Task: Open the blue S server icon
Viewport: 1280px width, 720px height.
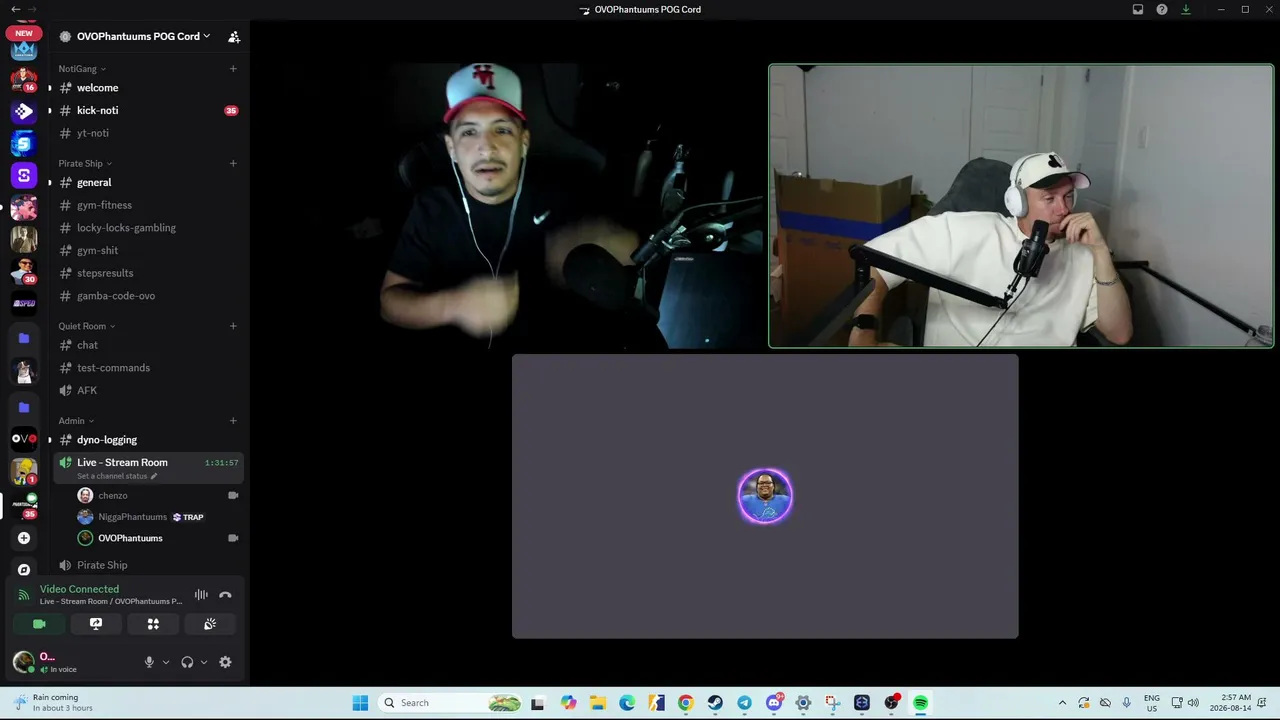Action: pos(24,144)
